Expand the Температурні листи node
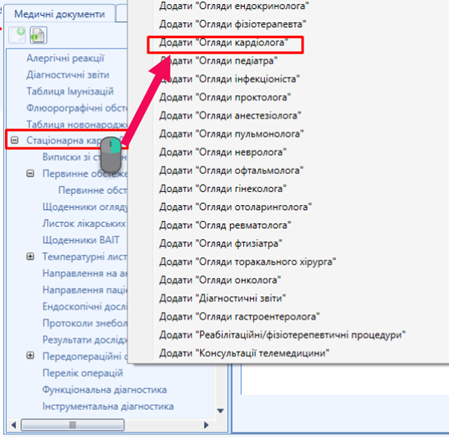Viewport: 449px width, 437px height. 30,256
